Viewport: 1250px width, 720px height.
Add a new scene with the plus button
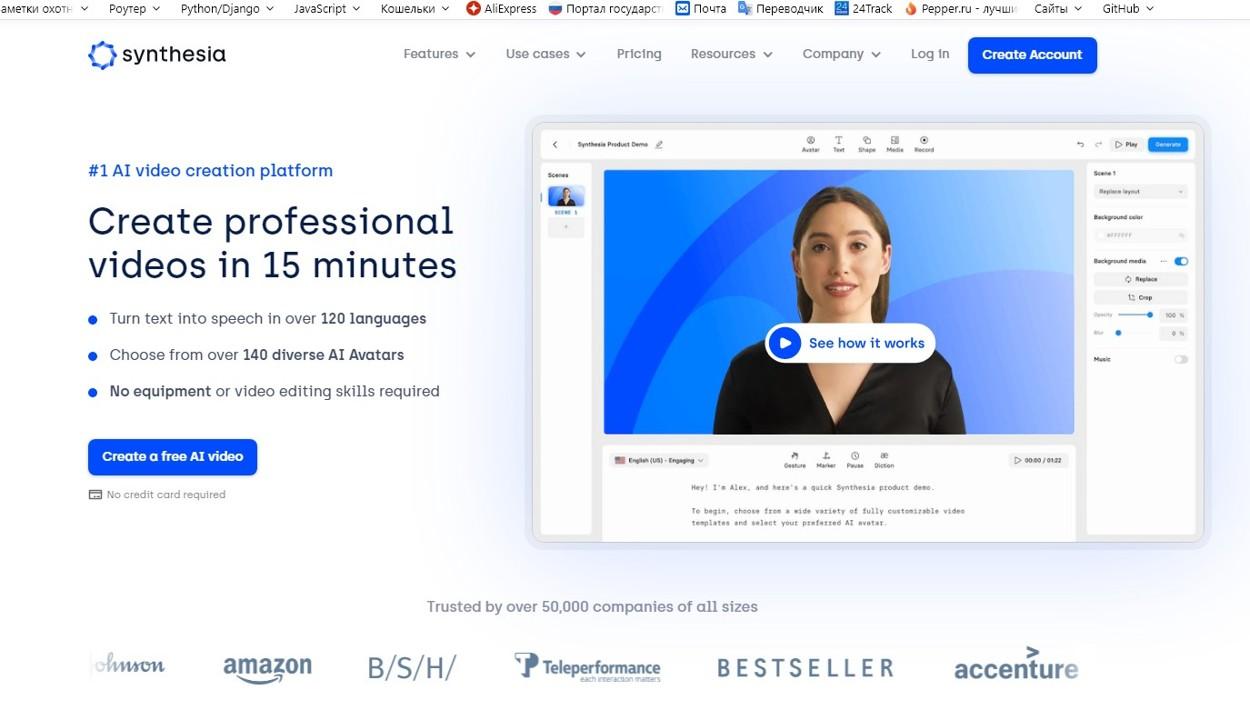(566, 227)
